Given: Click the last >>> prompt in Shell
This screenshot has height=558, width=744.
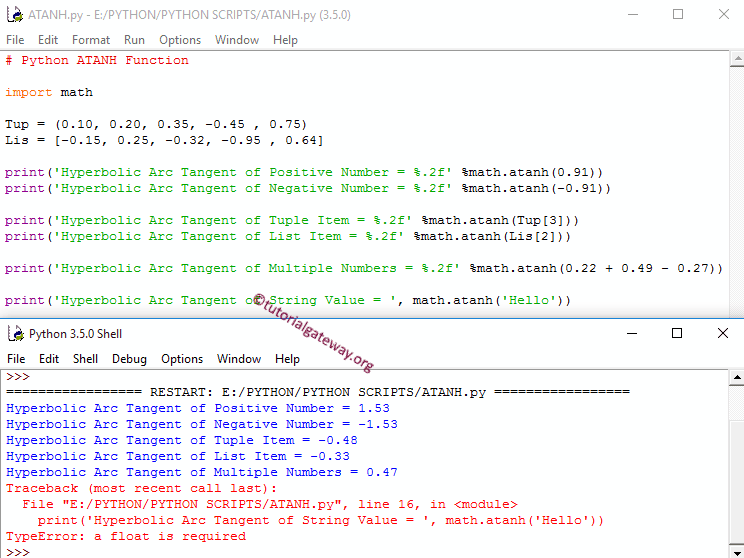Looking at the screenshot, I should pos(18,552).
